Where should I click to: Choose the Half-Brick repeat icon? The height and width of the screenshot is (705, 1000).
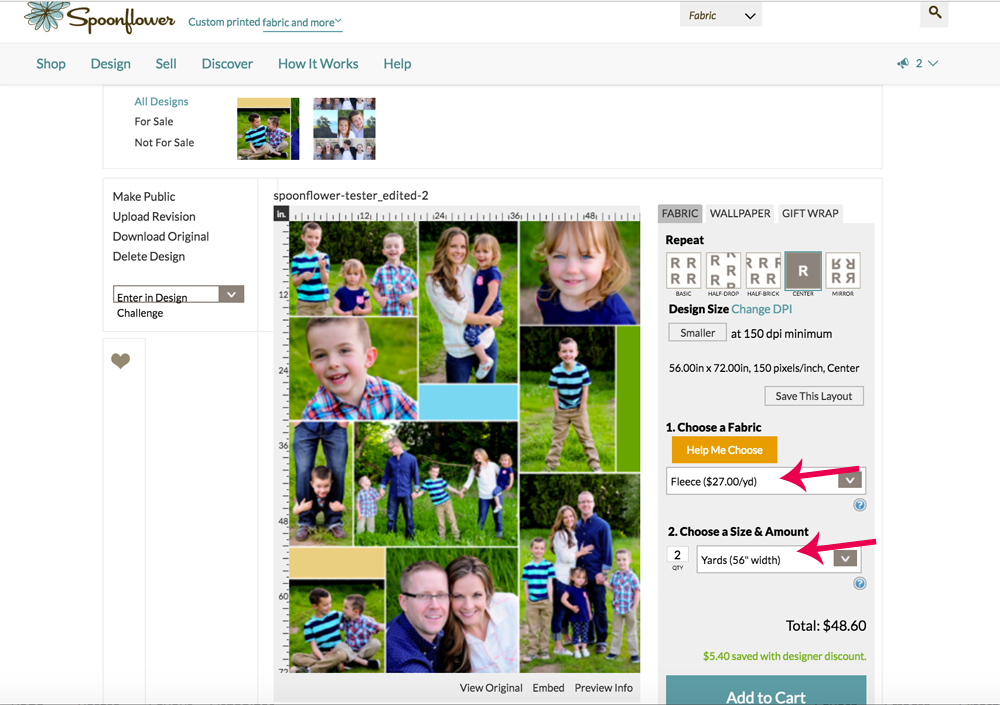pyautogui.click(x=763, y=271)
